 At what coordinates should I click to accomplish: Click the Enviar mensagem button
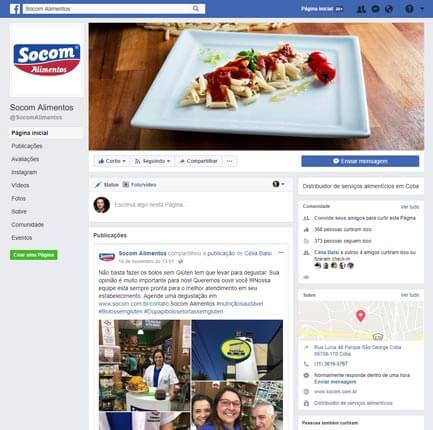point(360,161)
